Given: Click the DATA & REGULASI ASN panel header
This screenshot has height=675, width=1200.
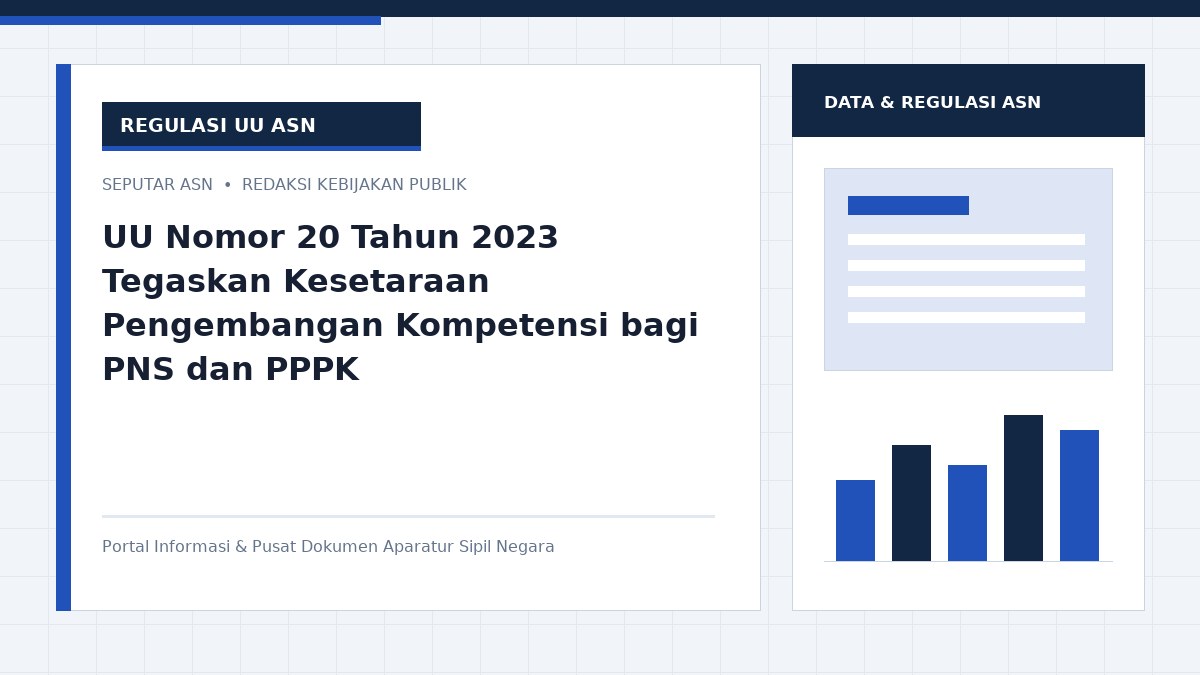Looking at the screenshot, I should (968, 101).
